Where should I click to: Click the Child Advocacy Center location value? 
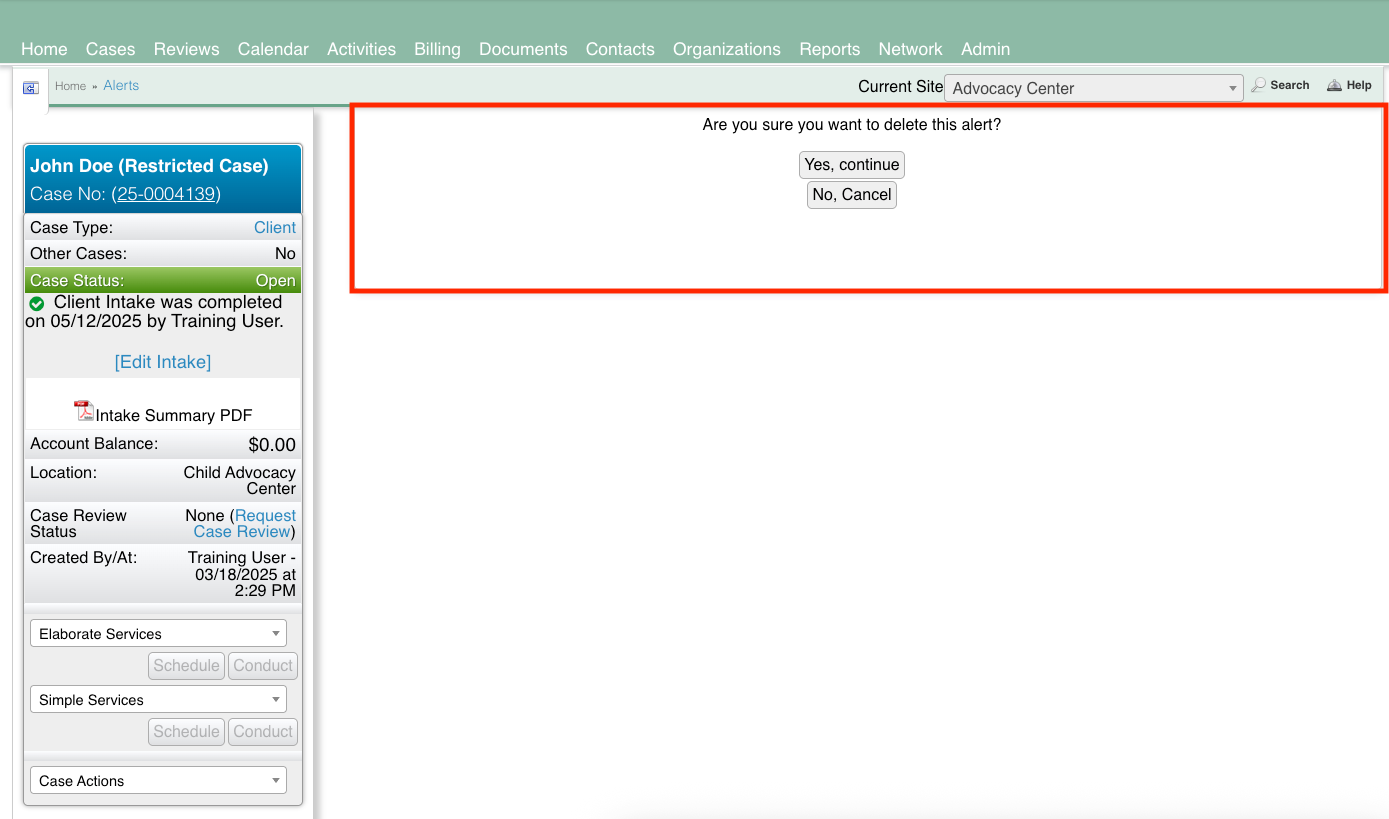[240, 480]
